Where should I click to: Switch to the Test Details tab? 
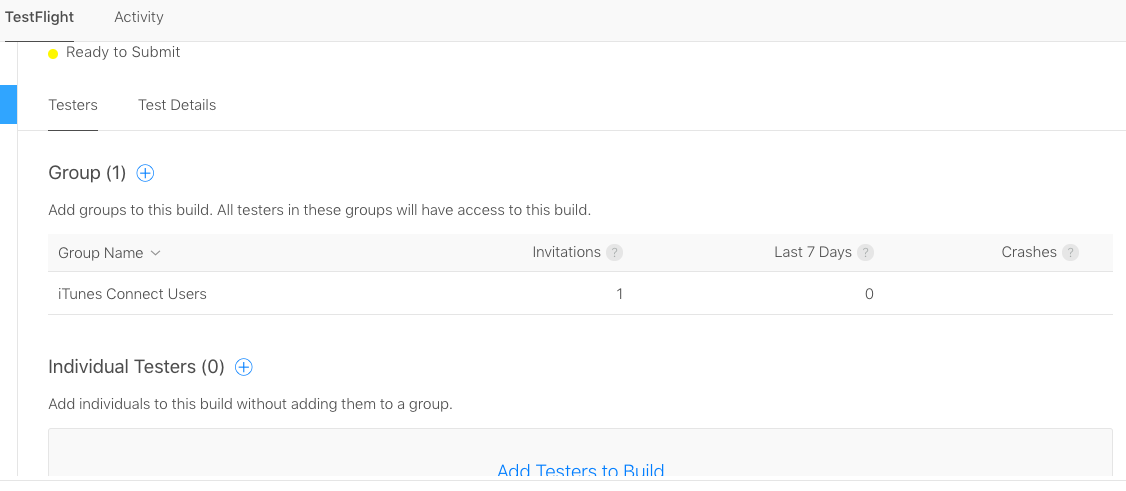tap(177, 105)
